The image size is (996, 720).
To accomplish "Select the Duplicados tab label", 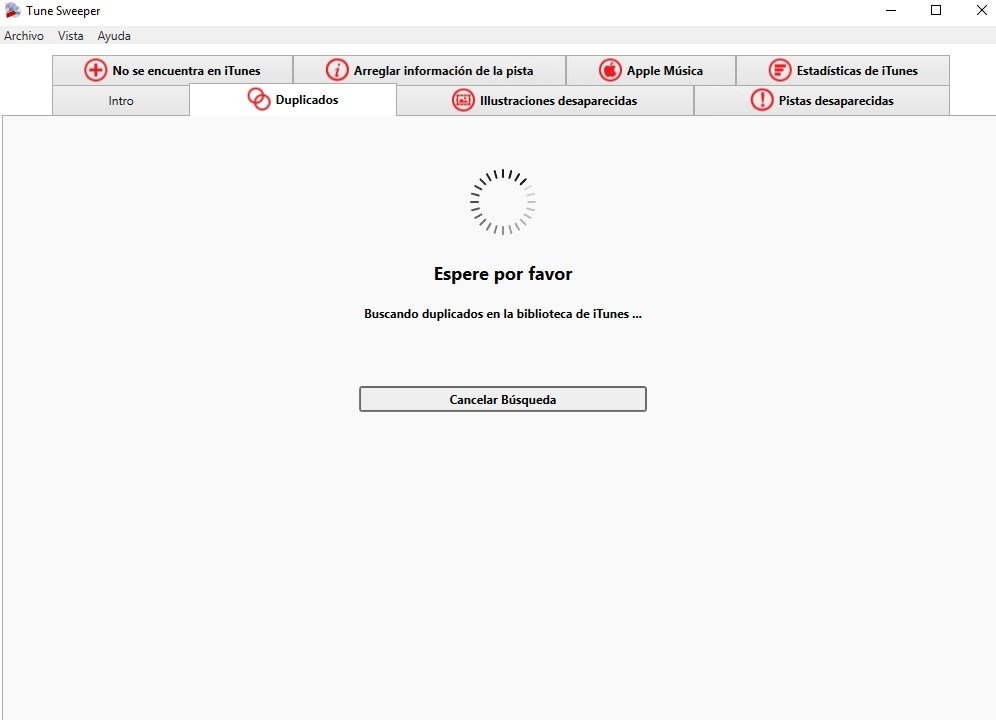I will pos(307,100).
